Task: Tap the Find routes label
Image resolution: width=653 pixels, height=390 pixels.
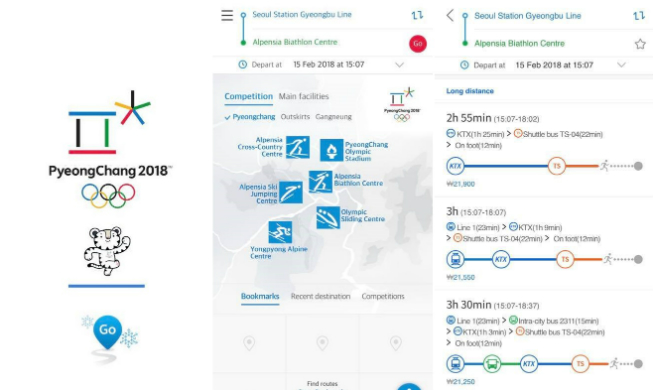Action: tap(322, 383)
